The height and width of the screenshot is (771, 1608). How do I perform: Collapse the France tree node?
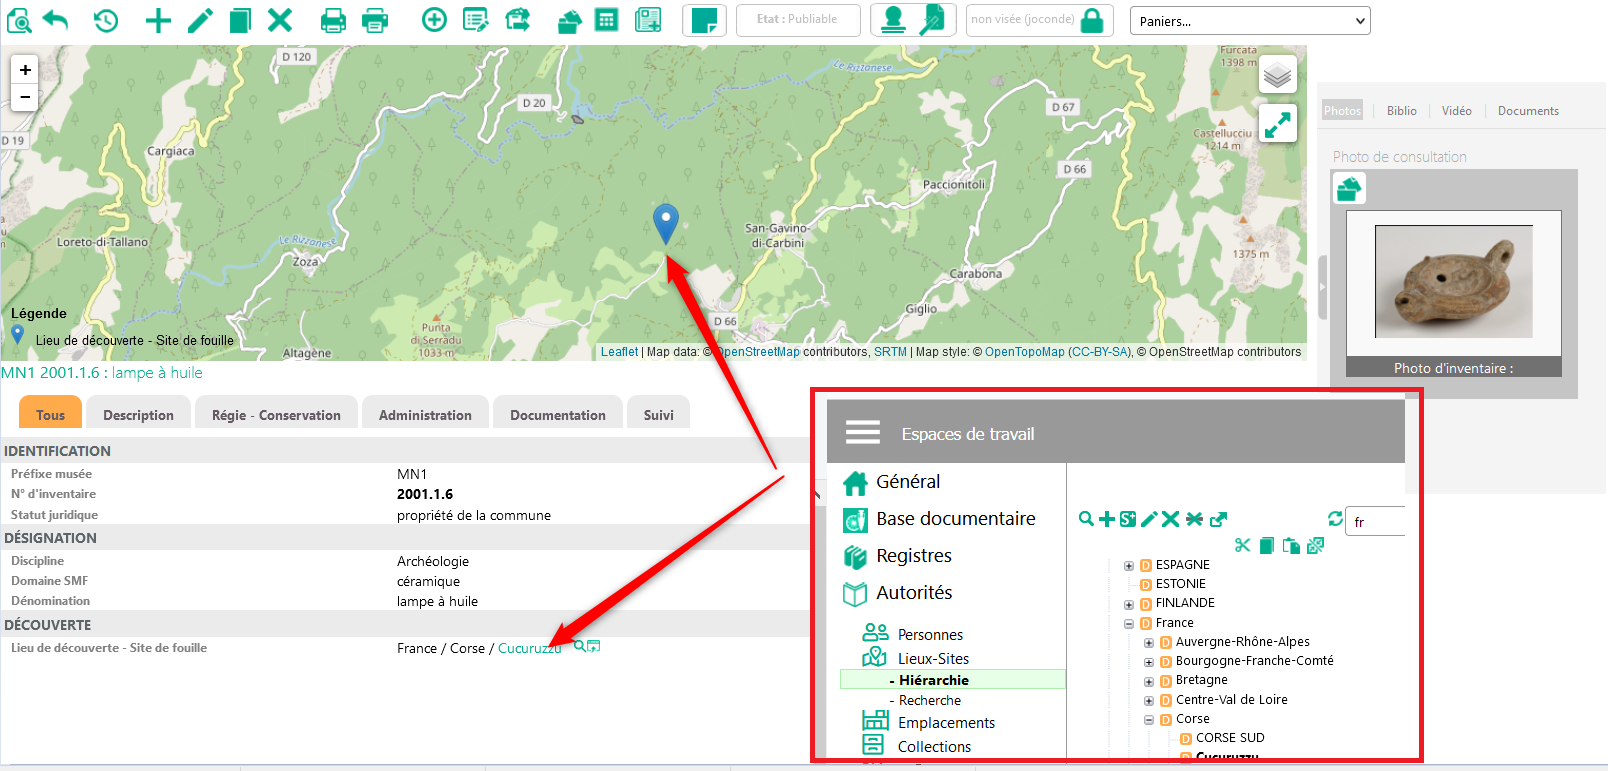[x=1129, y=624]
